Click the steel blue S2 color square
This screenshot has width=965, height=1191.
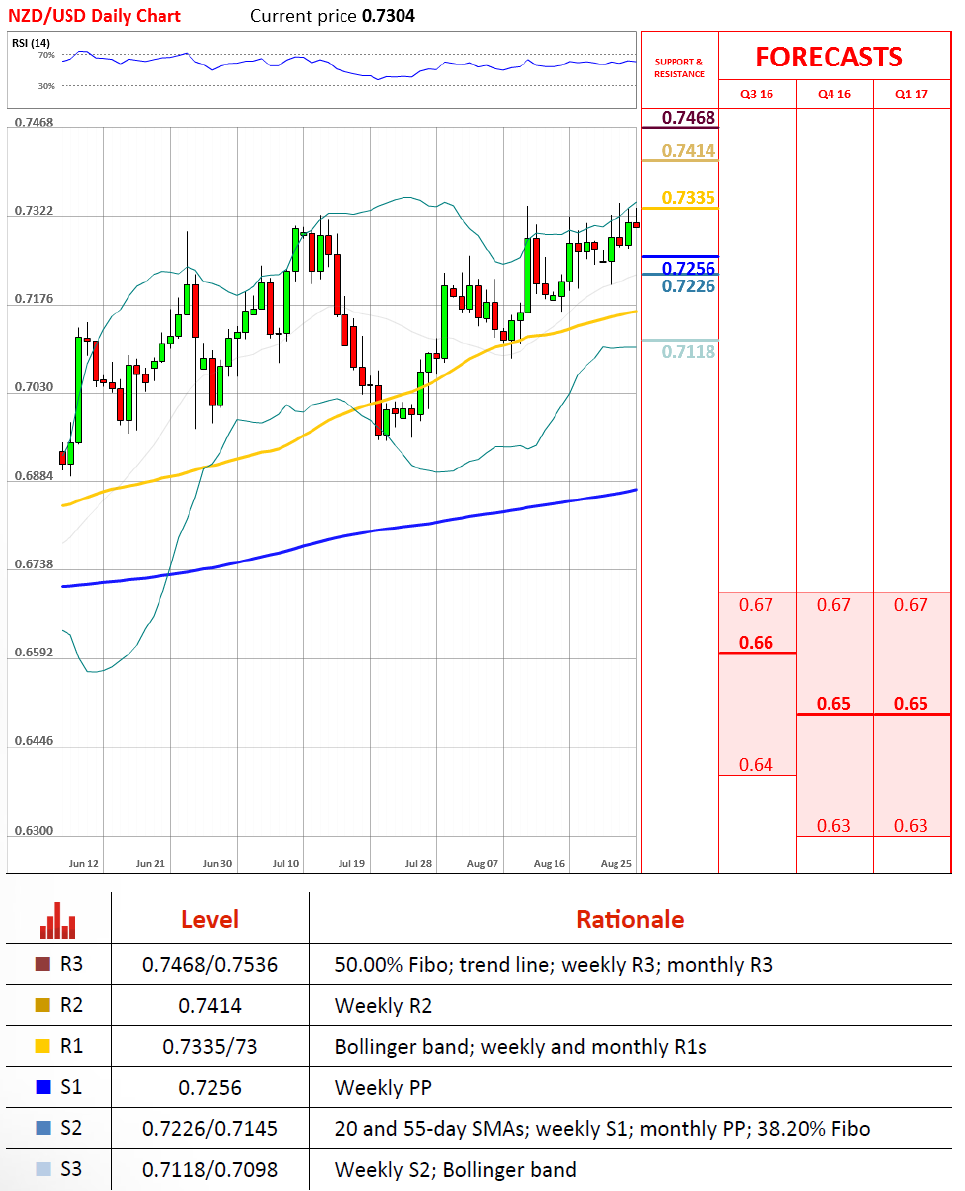click(x=42, y=1129)
